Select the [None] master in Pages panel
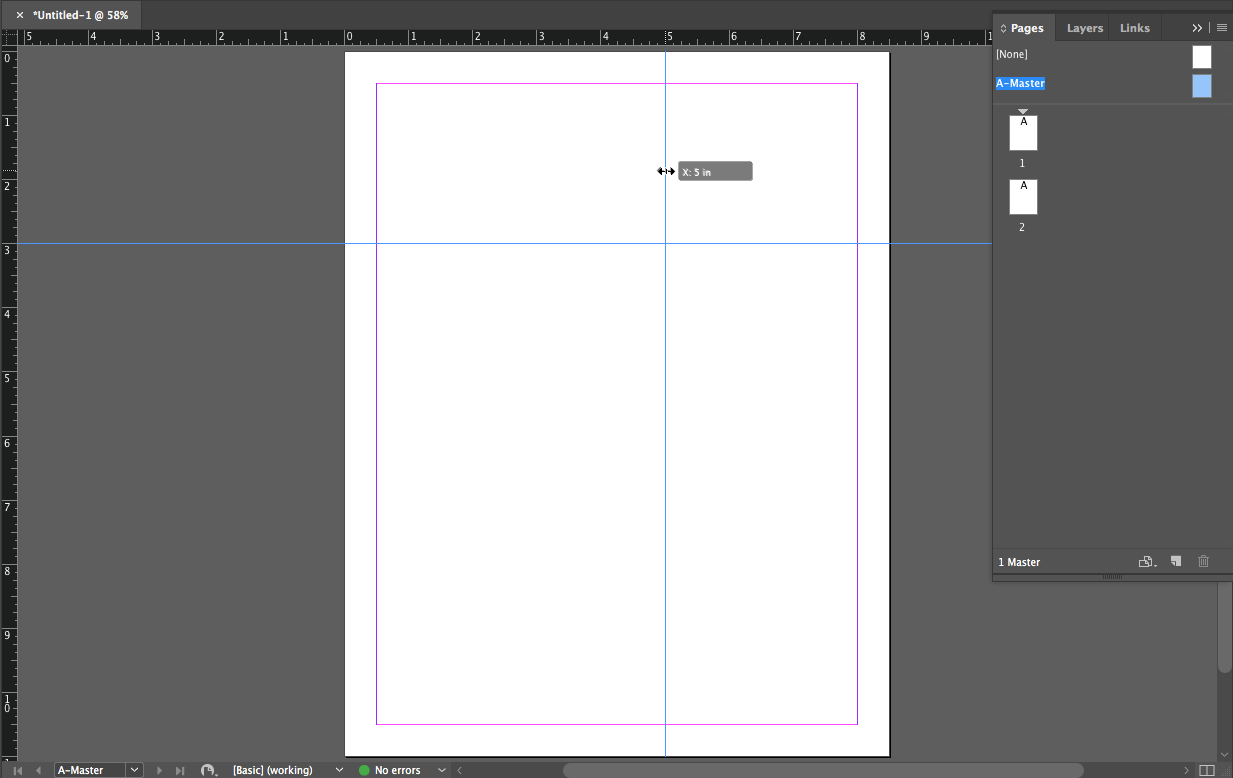The image size is (1233, 778). pyautogui.click(x=1011, y=55)
